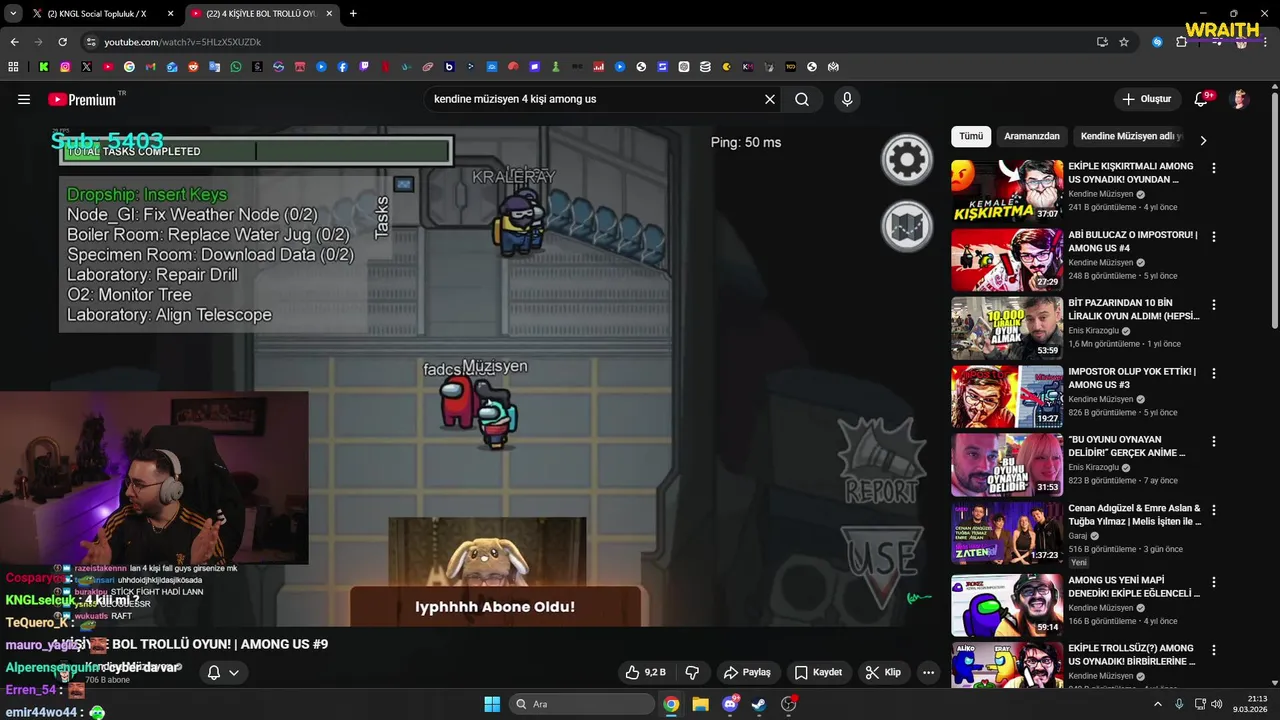This screenshot has width=1280, height=720.
Task: Open the Chrome extensions puzzle icon
Action: tap(1181, 42)
